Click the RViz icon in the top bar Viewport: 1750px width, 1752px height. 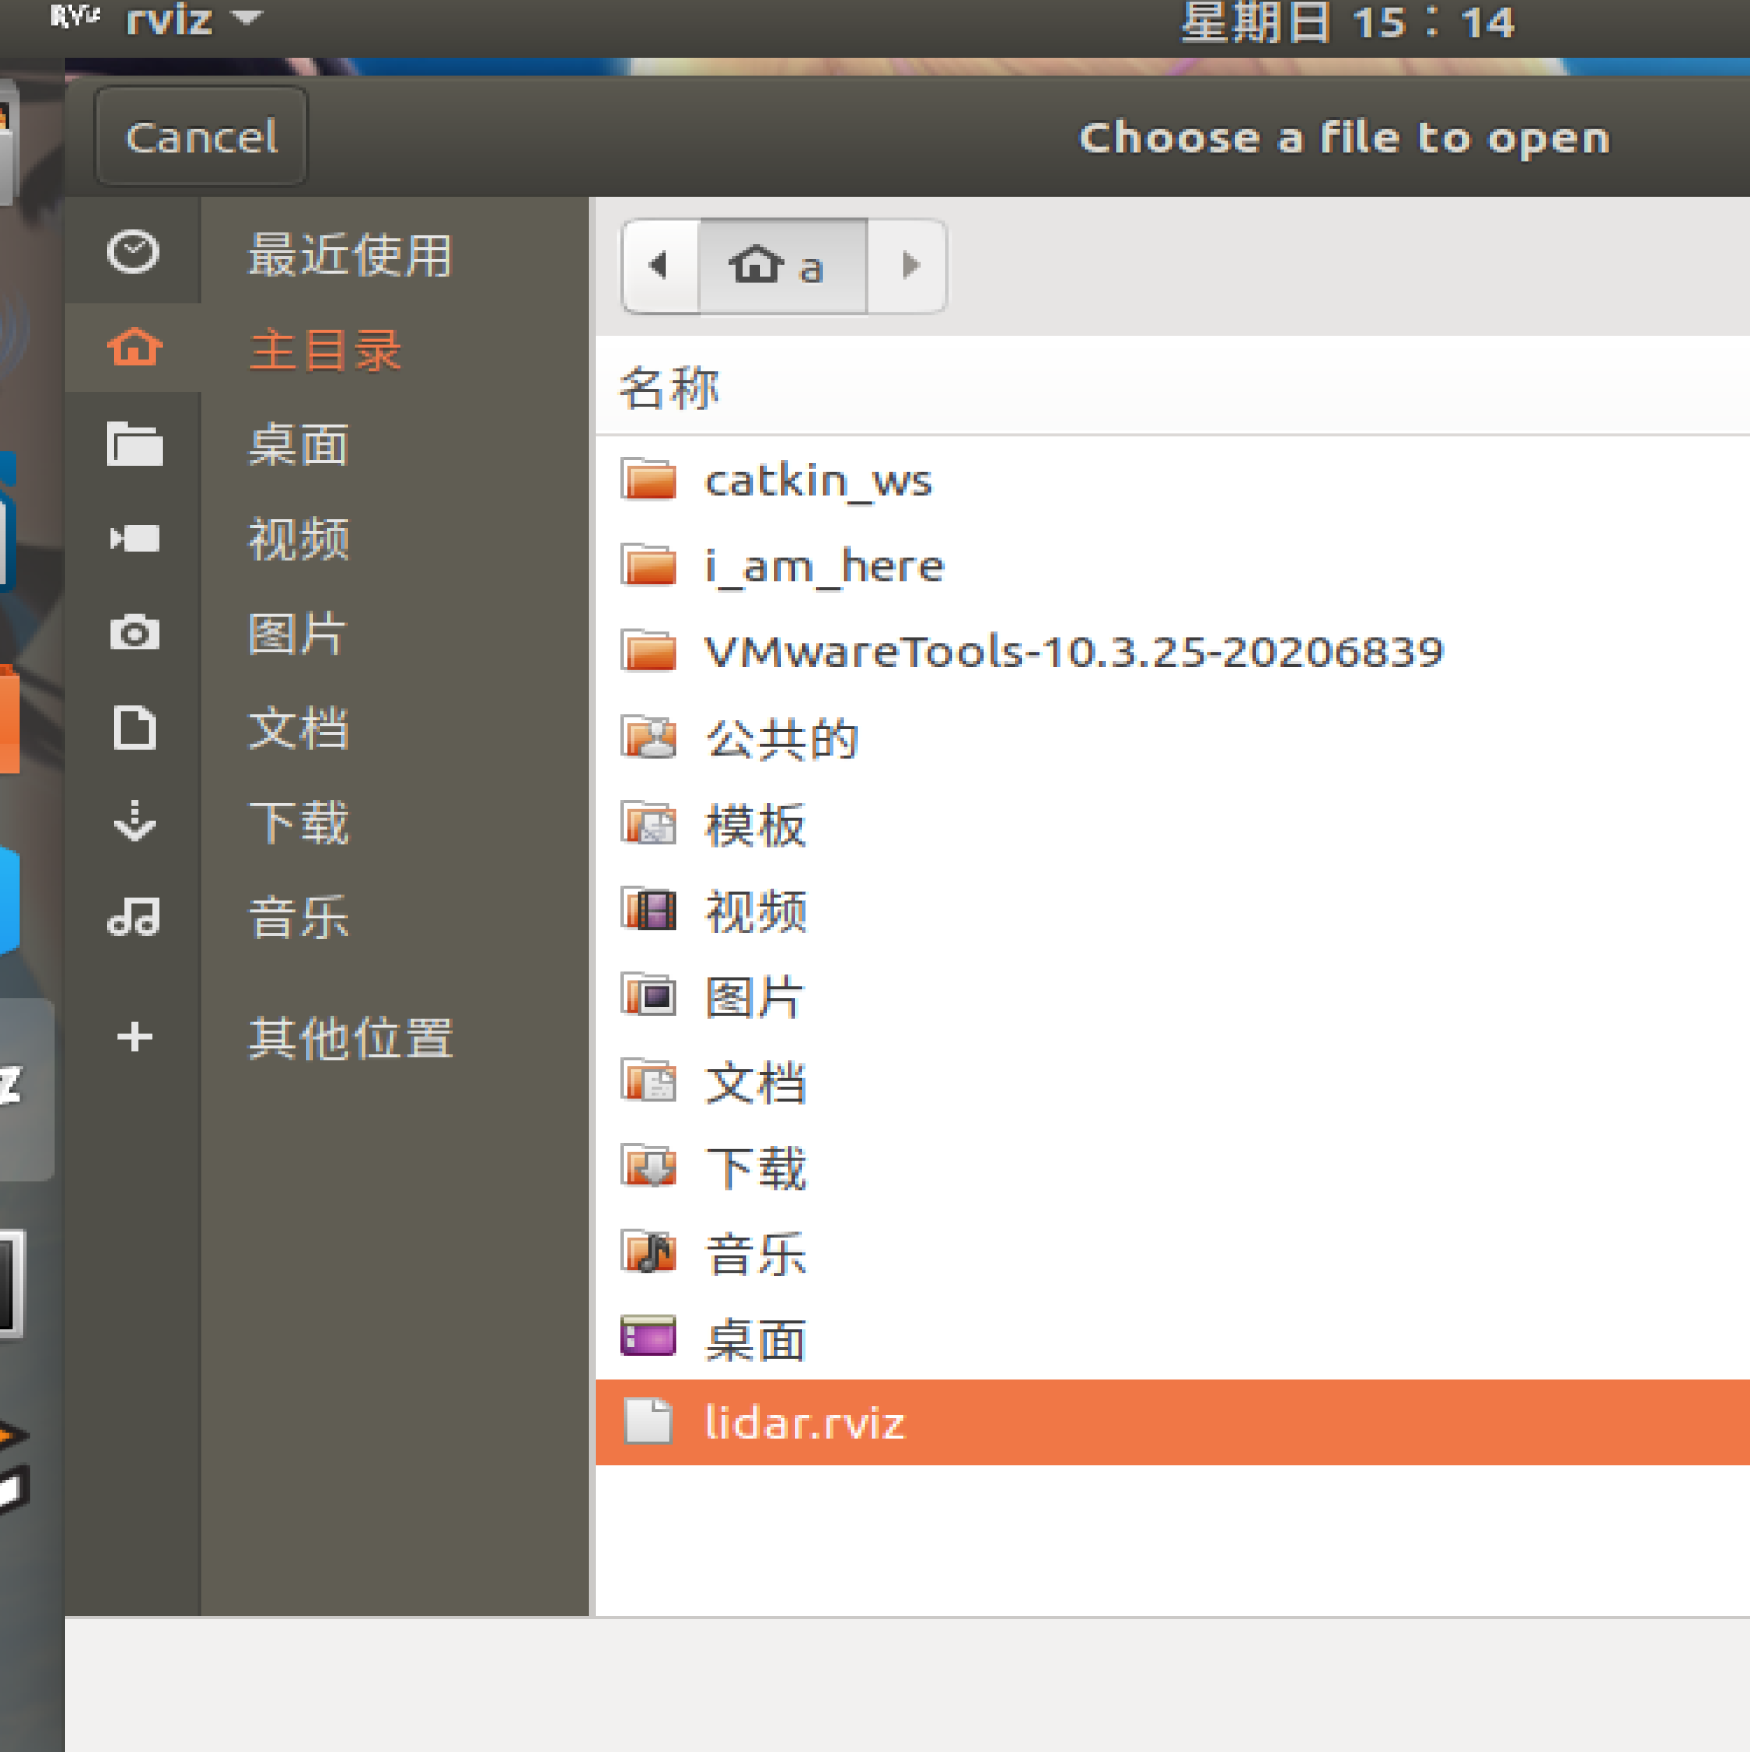76,16
